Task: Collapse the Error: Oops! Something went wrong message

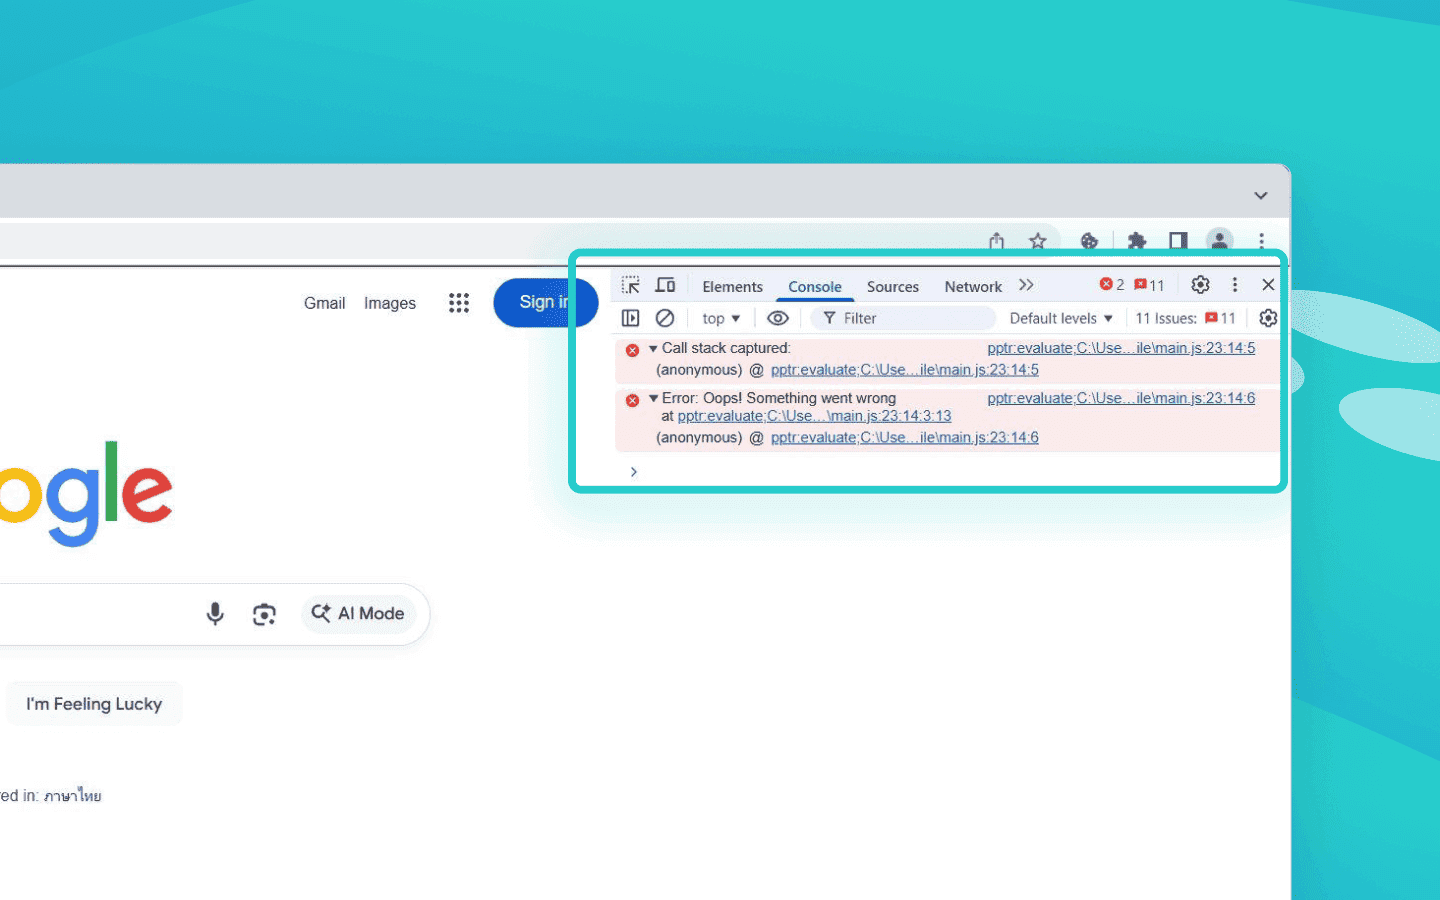Action: [653, 398]
